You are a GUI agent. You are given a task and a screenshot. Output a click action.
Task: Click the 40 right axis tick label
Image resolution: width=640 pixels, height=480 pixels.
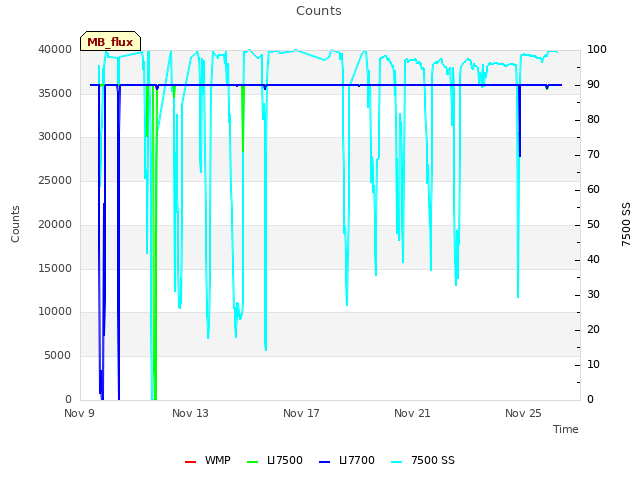(x=593, y=260)
